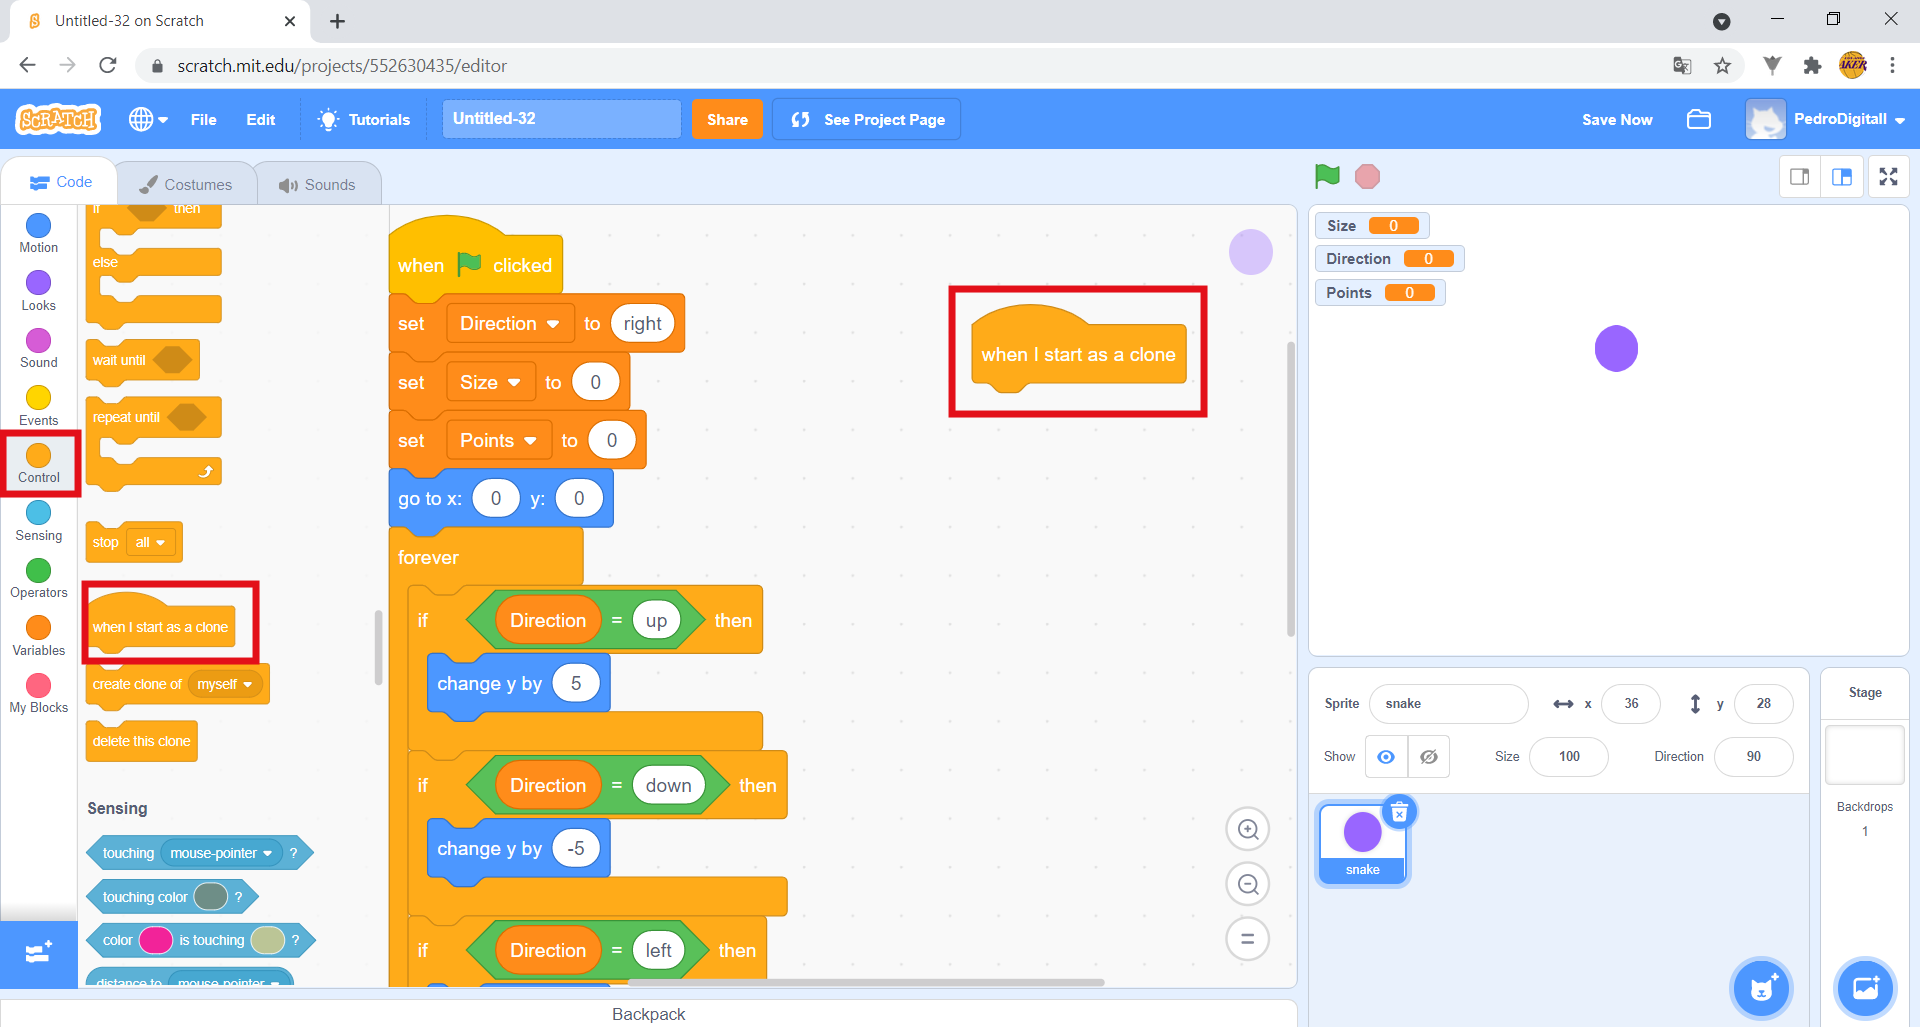Click the sprite name field snake
Image resolution: width=1920 pixels, height=1027 pixels.
[x=1448, y=704]
